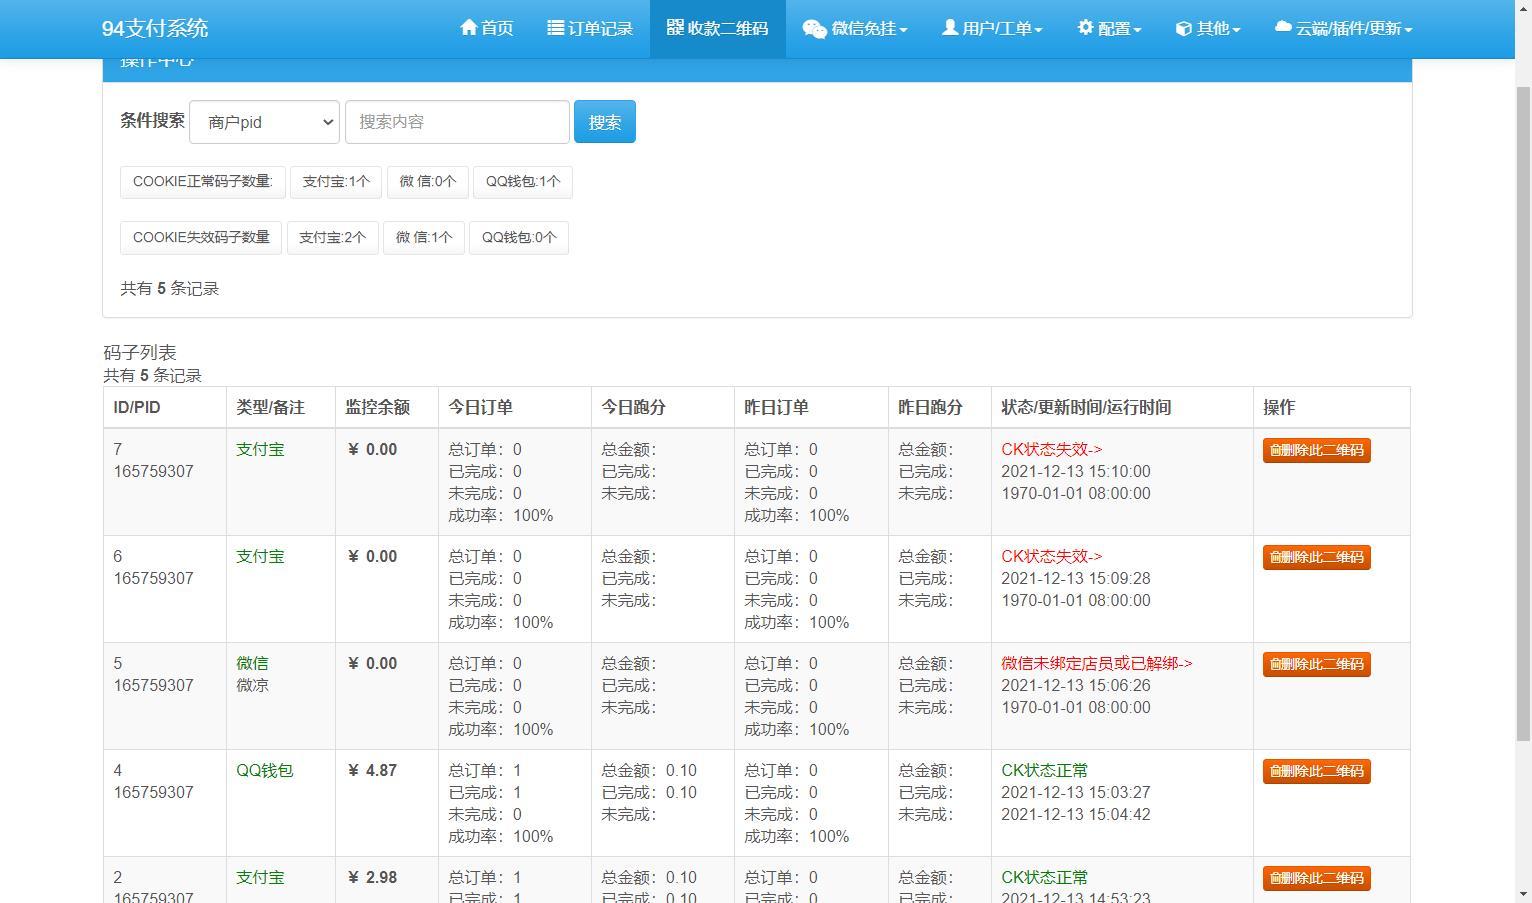Image resolution: width=1532 pixels, height=903 pixels.
Task: Click the 搜索内容 input field
Action: point(457,121)
